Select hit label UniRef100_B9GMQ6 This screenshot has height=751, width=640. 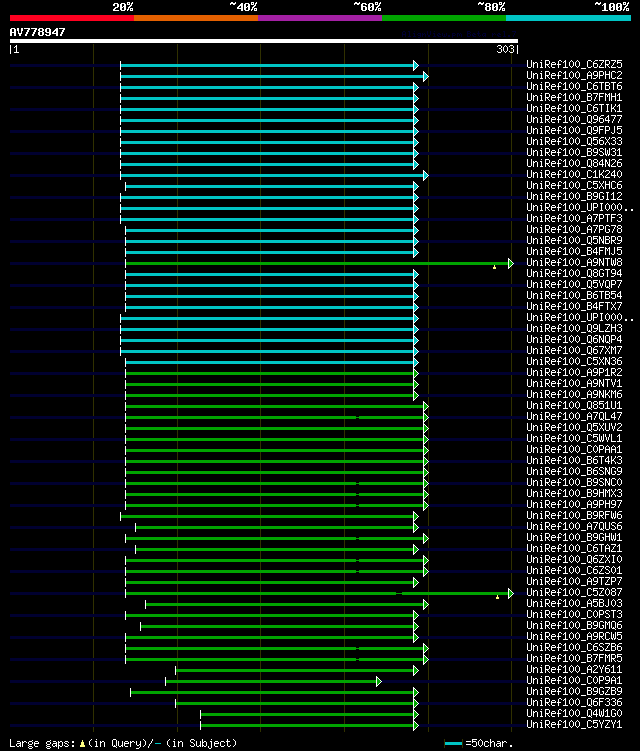(574, 626)
